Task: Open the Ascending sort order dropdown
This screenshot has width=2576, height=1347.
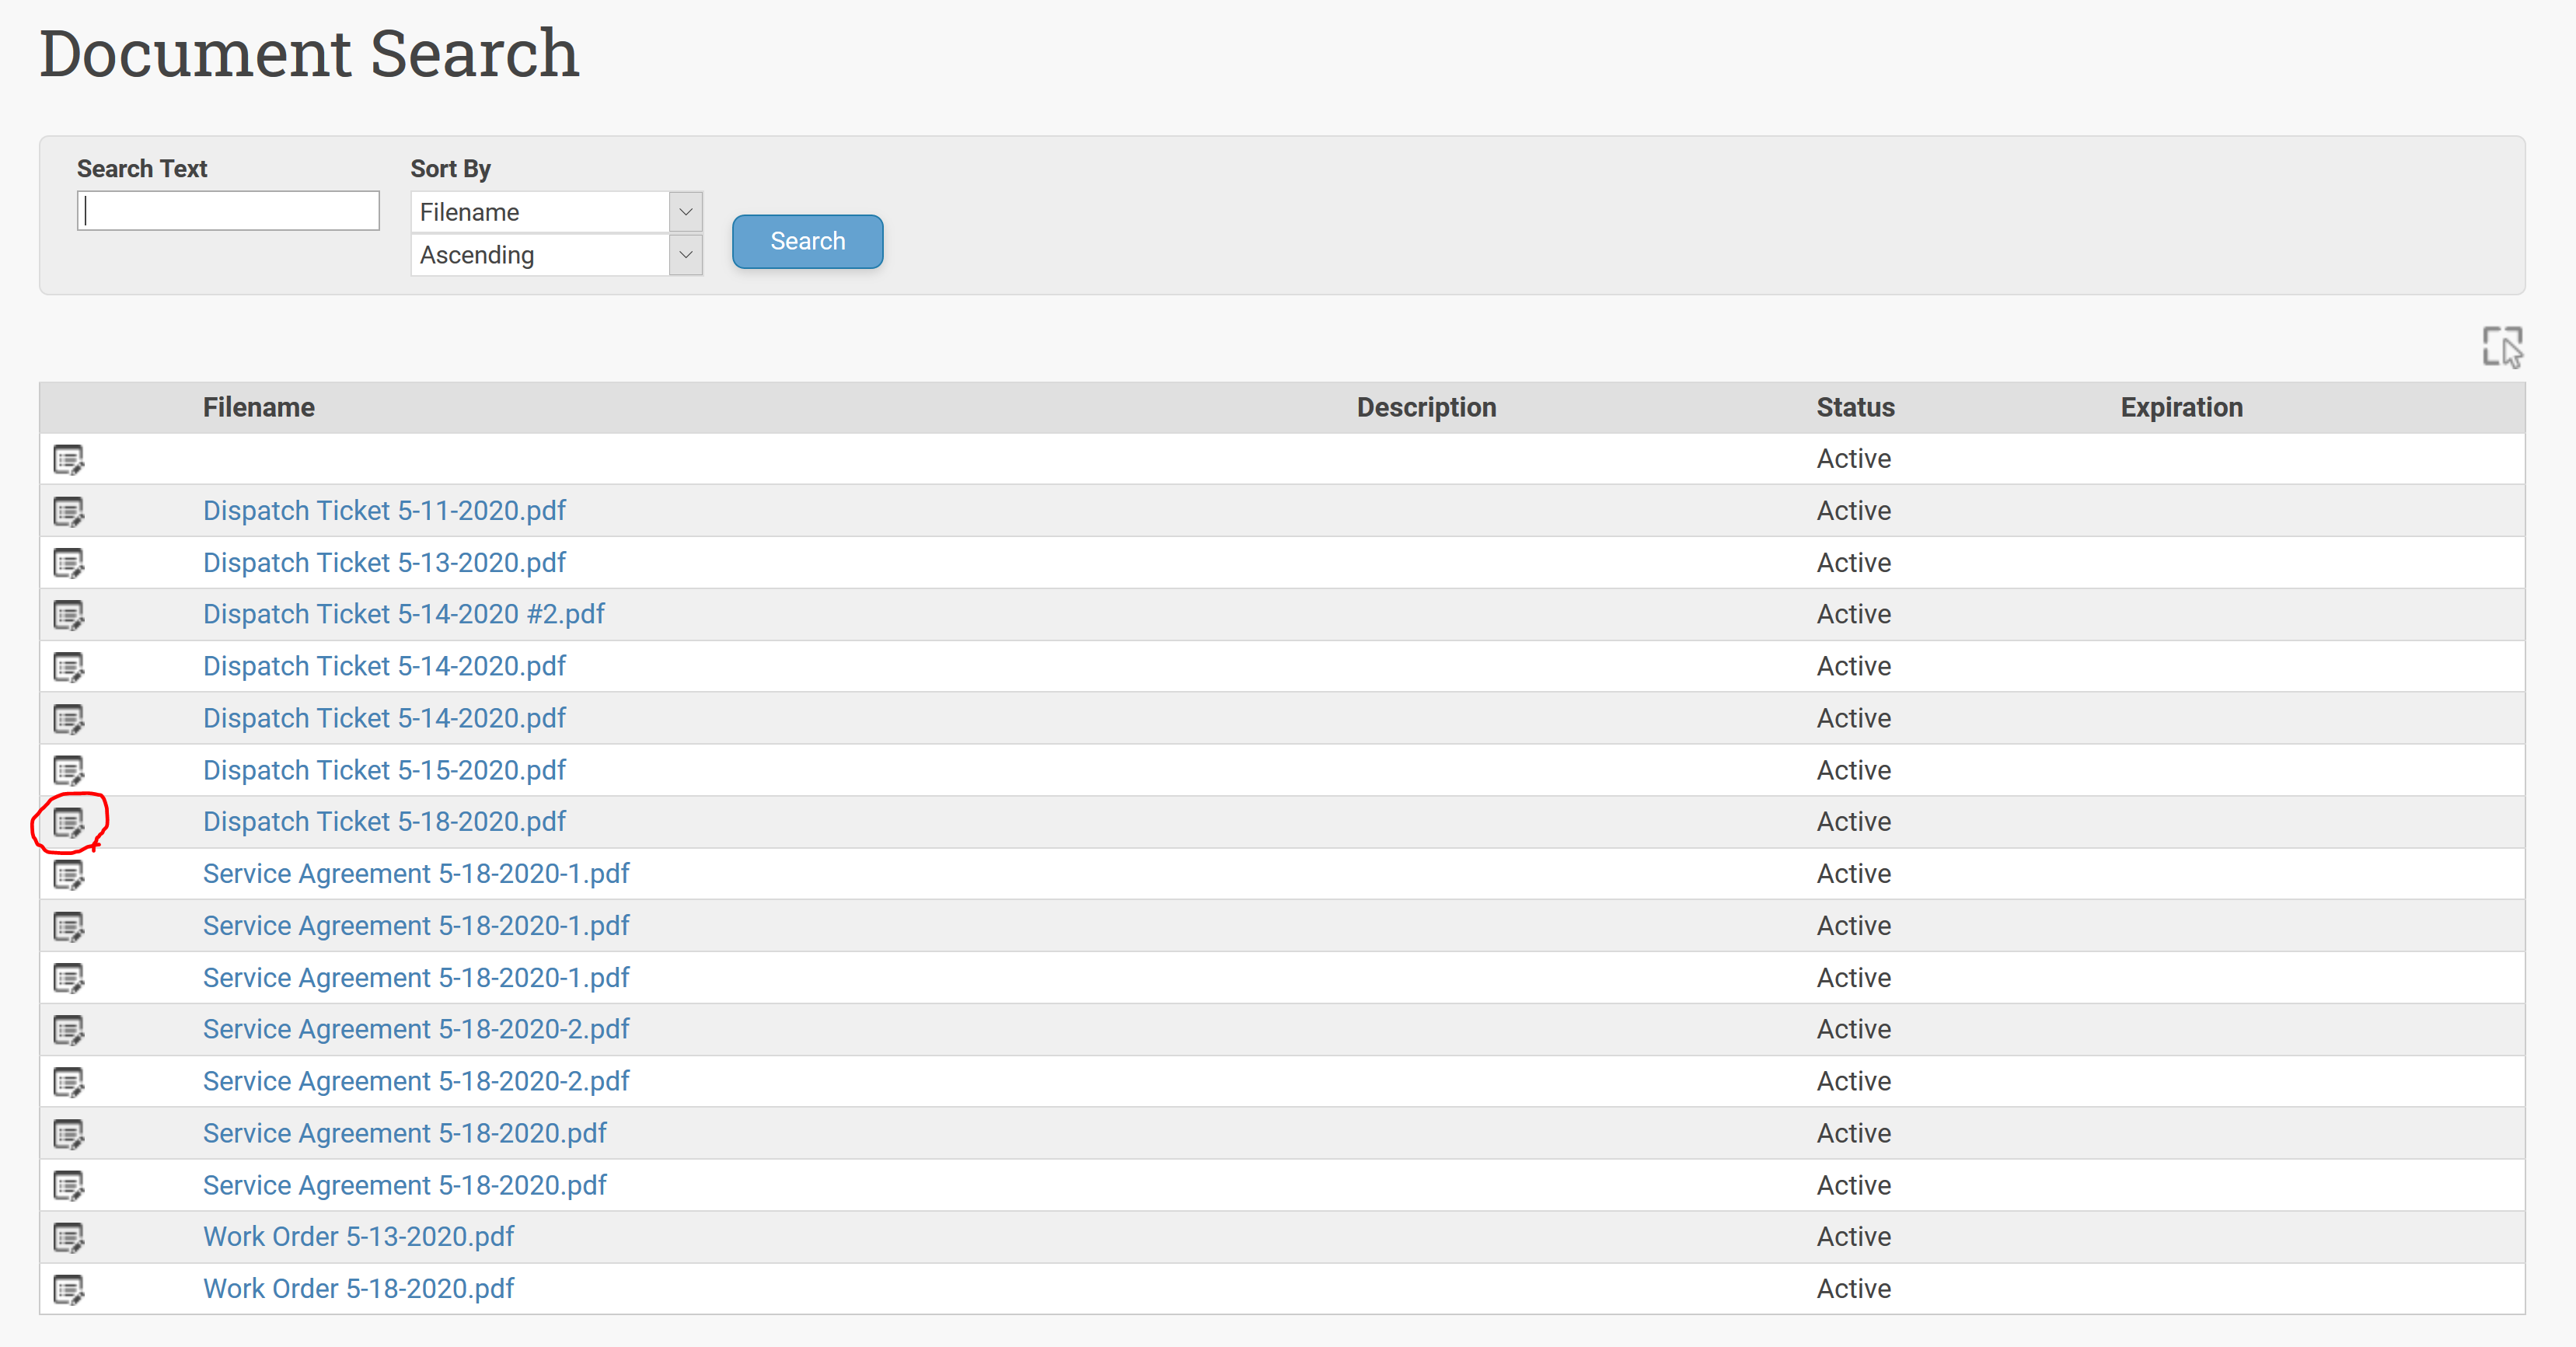Action: 556,255
